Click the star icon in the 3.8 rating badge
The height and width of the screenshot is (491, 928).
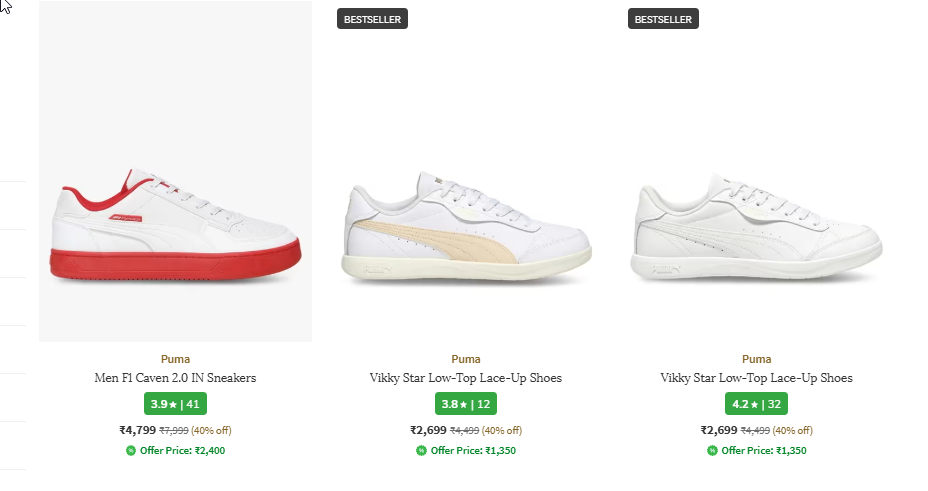463,404
